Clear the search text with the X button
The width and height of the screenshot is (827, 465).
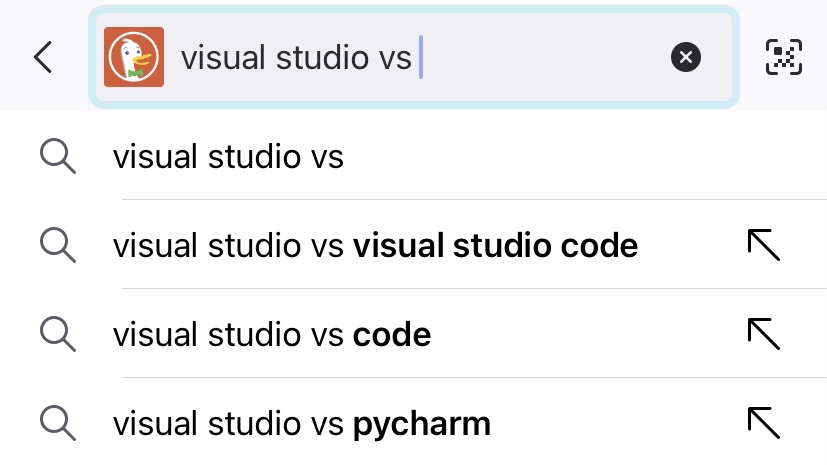click(x=686, y=58)
